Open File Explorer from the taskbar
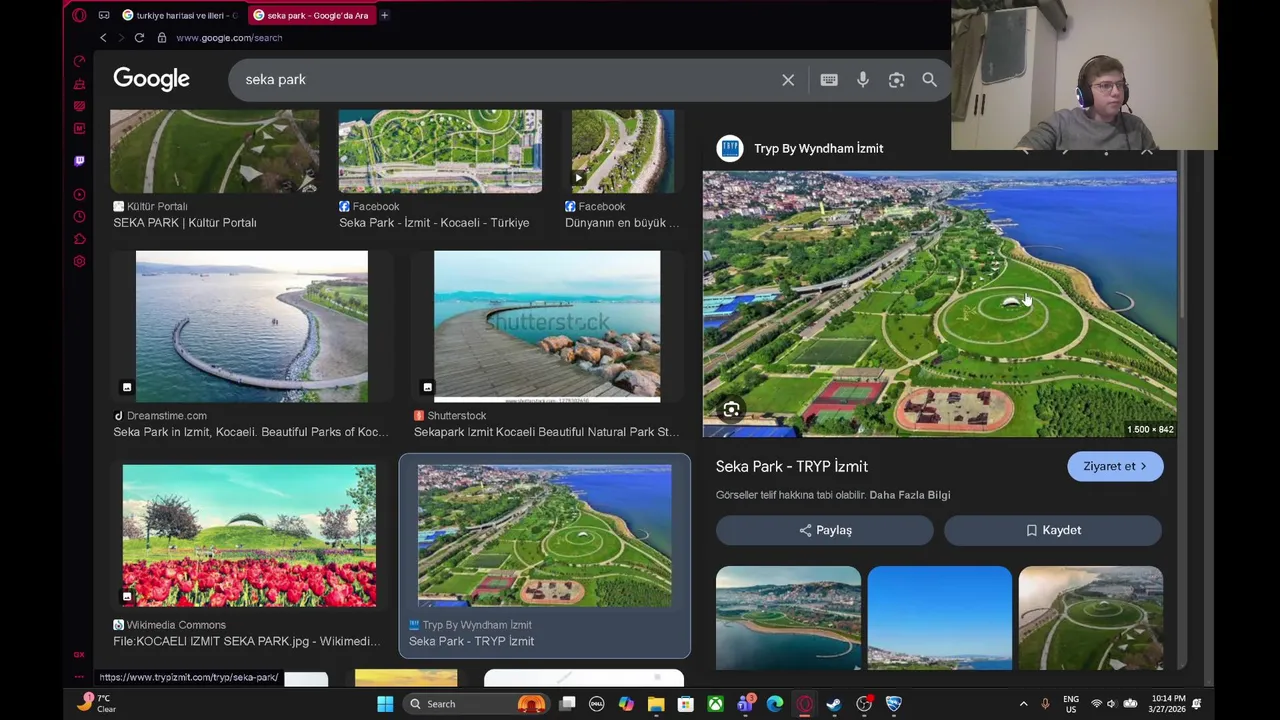 656,704
